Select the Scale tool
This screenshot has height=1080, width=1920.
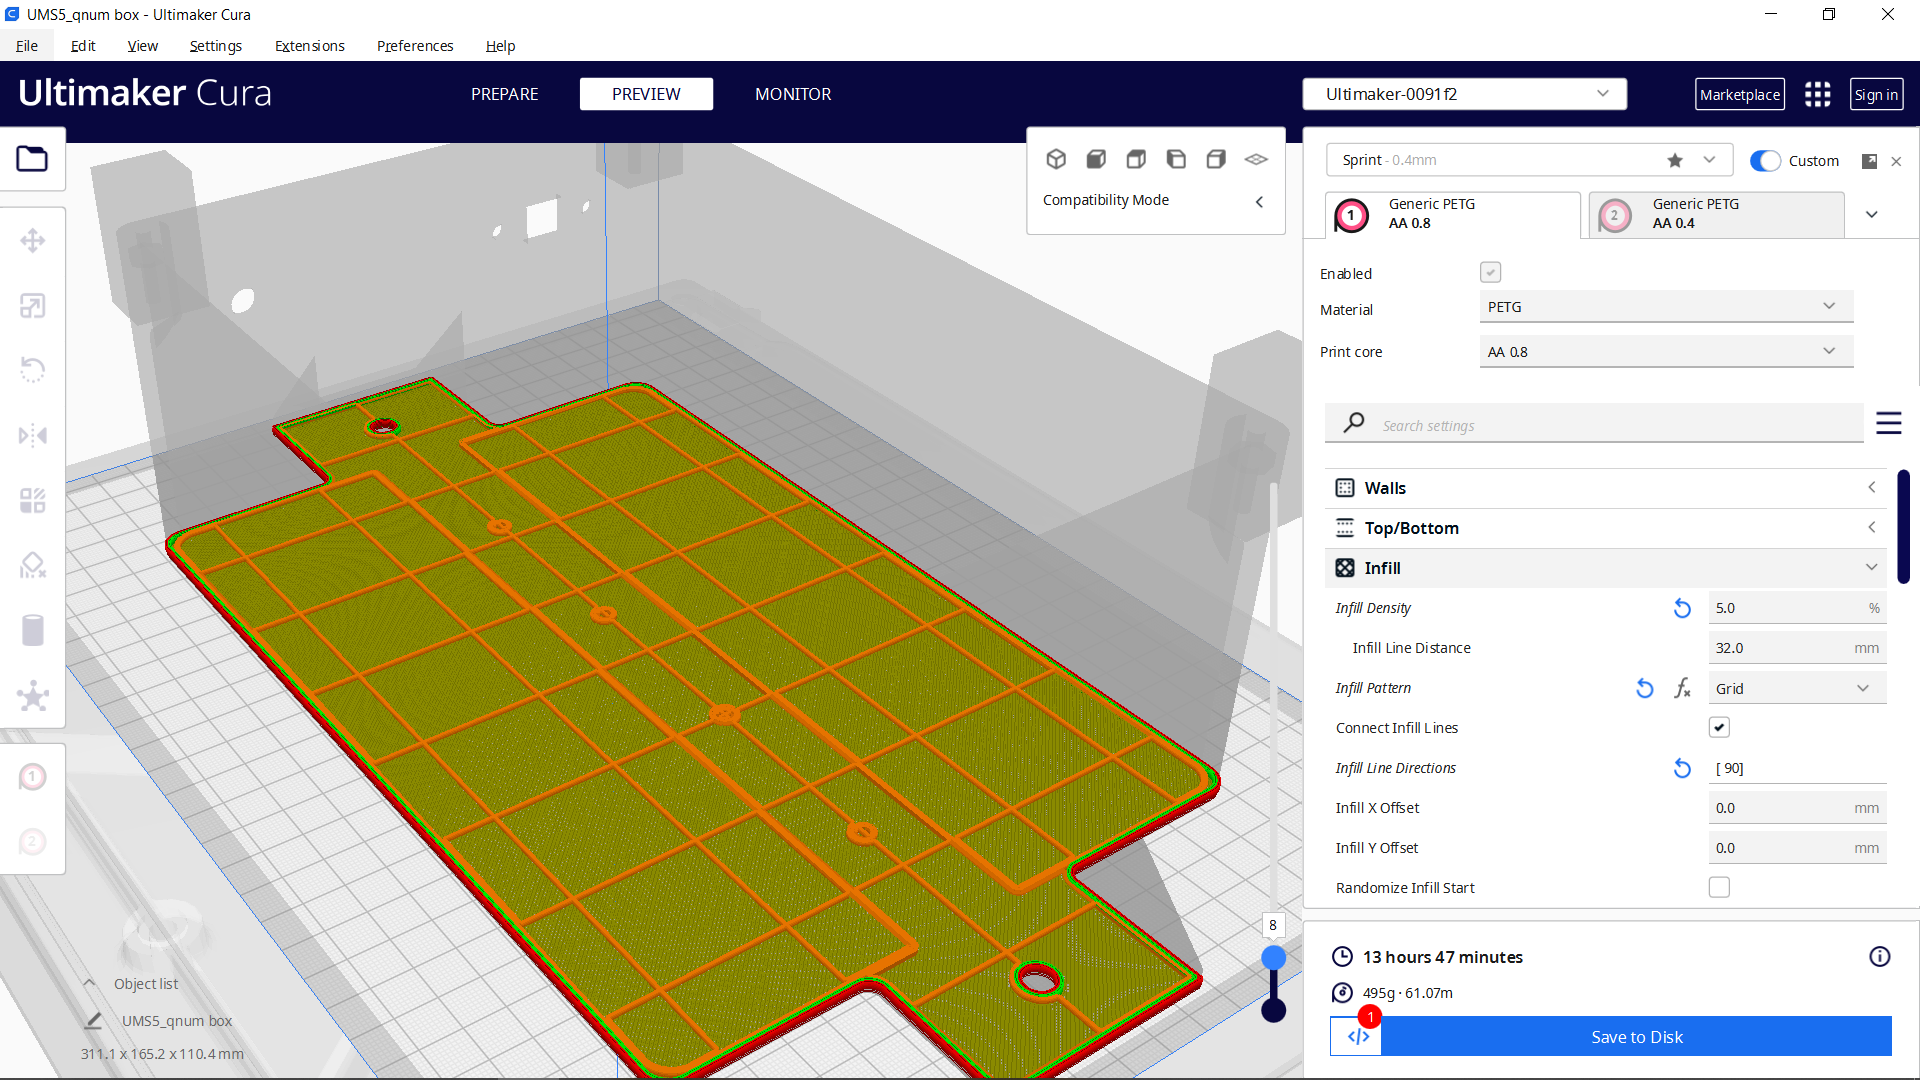(33, 305)
